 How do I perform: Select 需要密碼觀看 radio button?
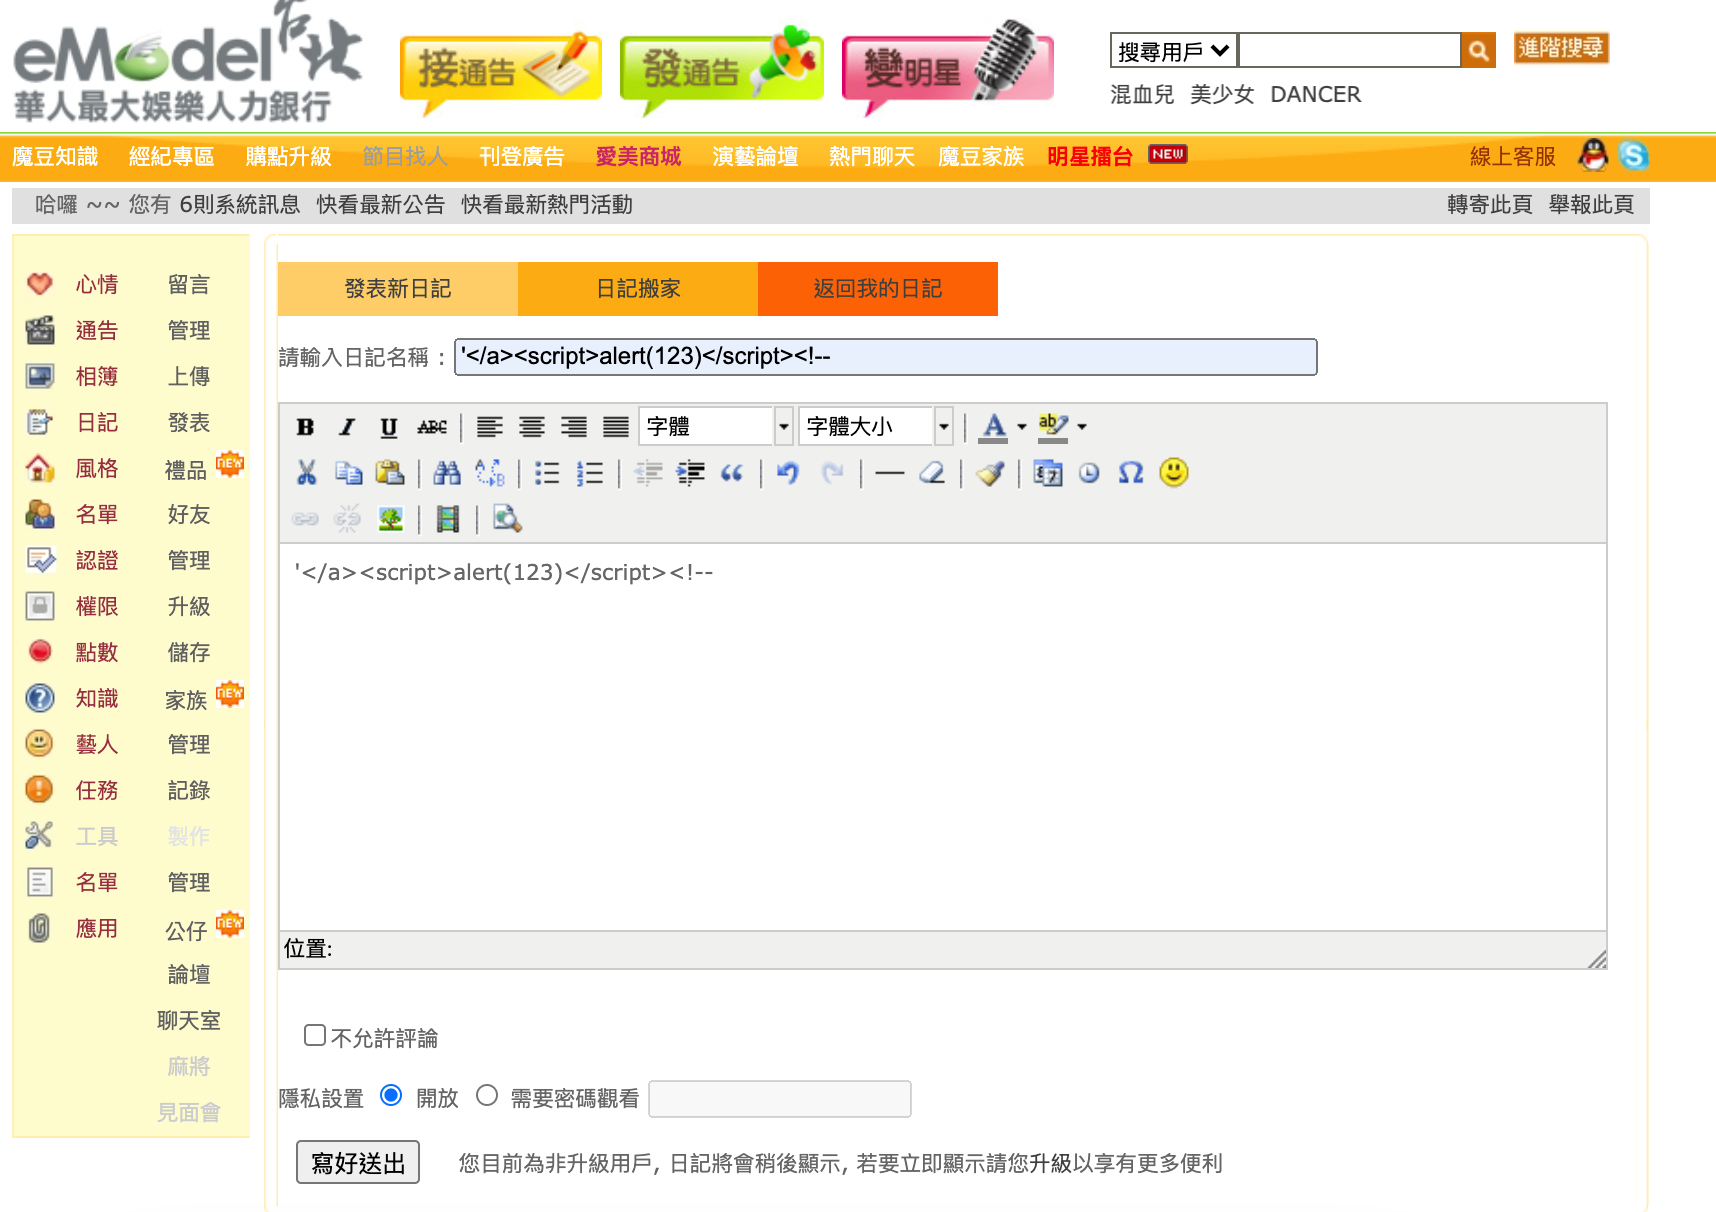pos(487,1095)
